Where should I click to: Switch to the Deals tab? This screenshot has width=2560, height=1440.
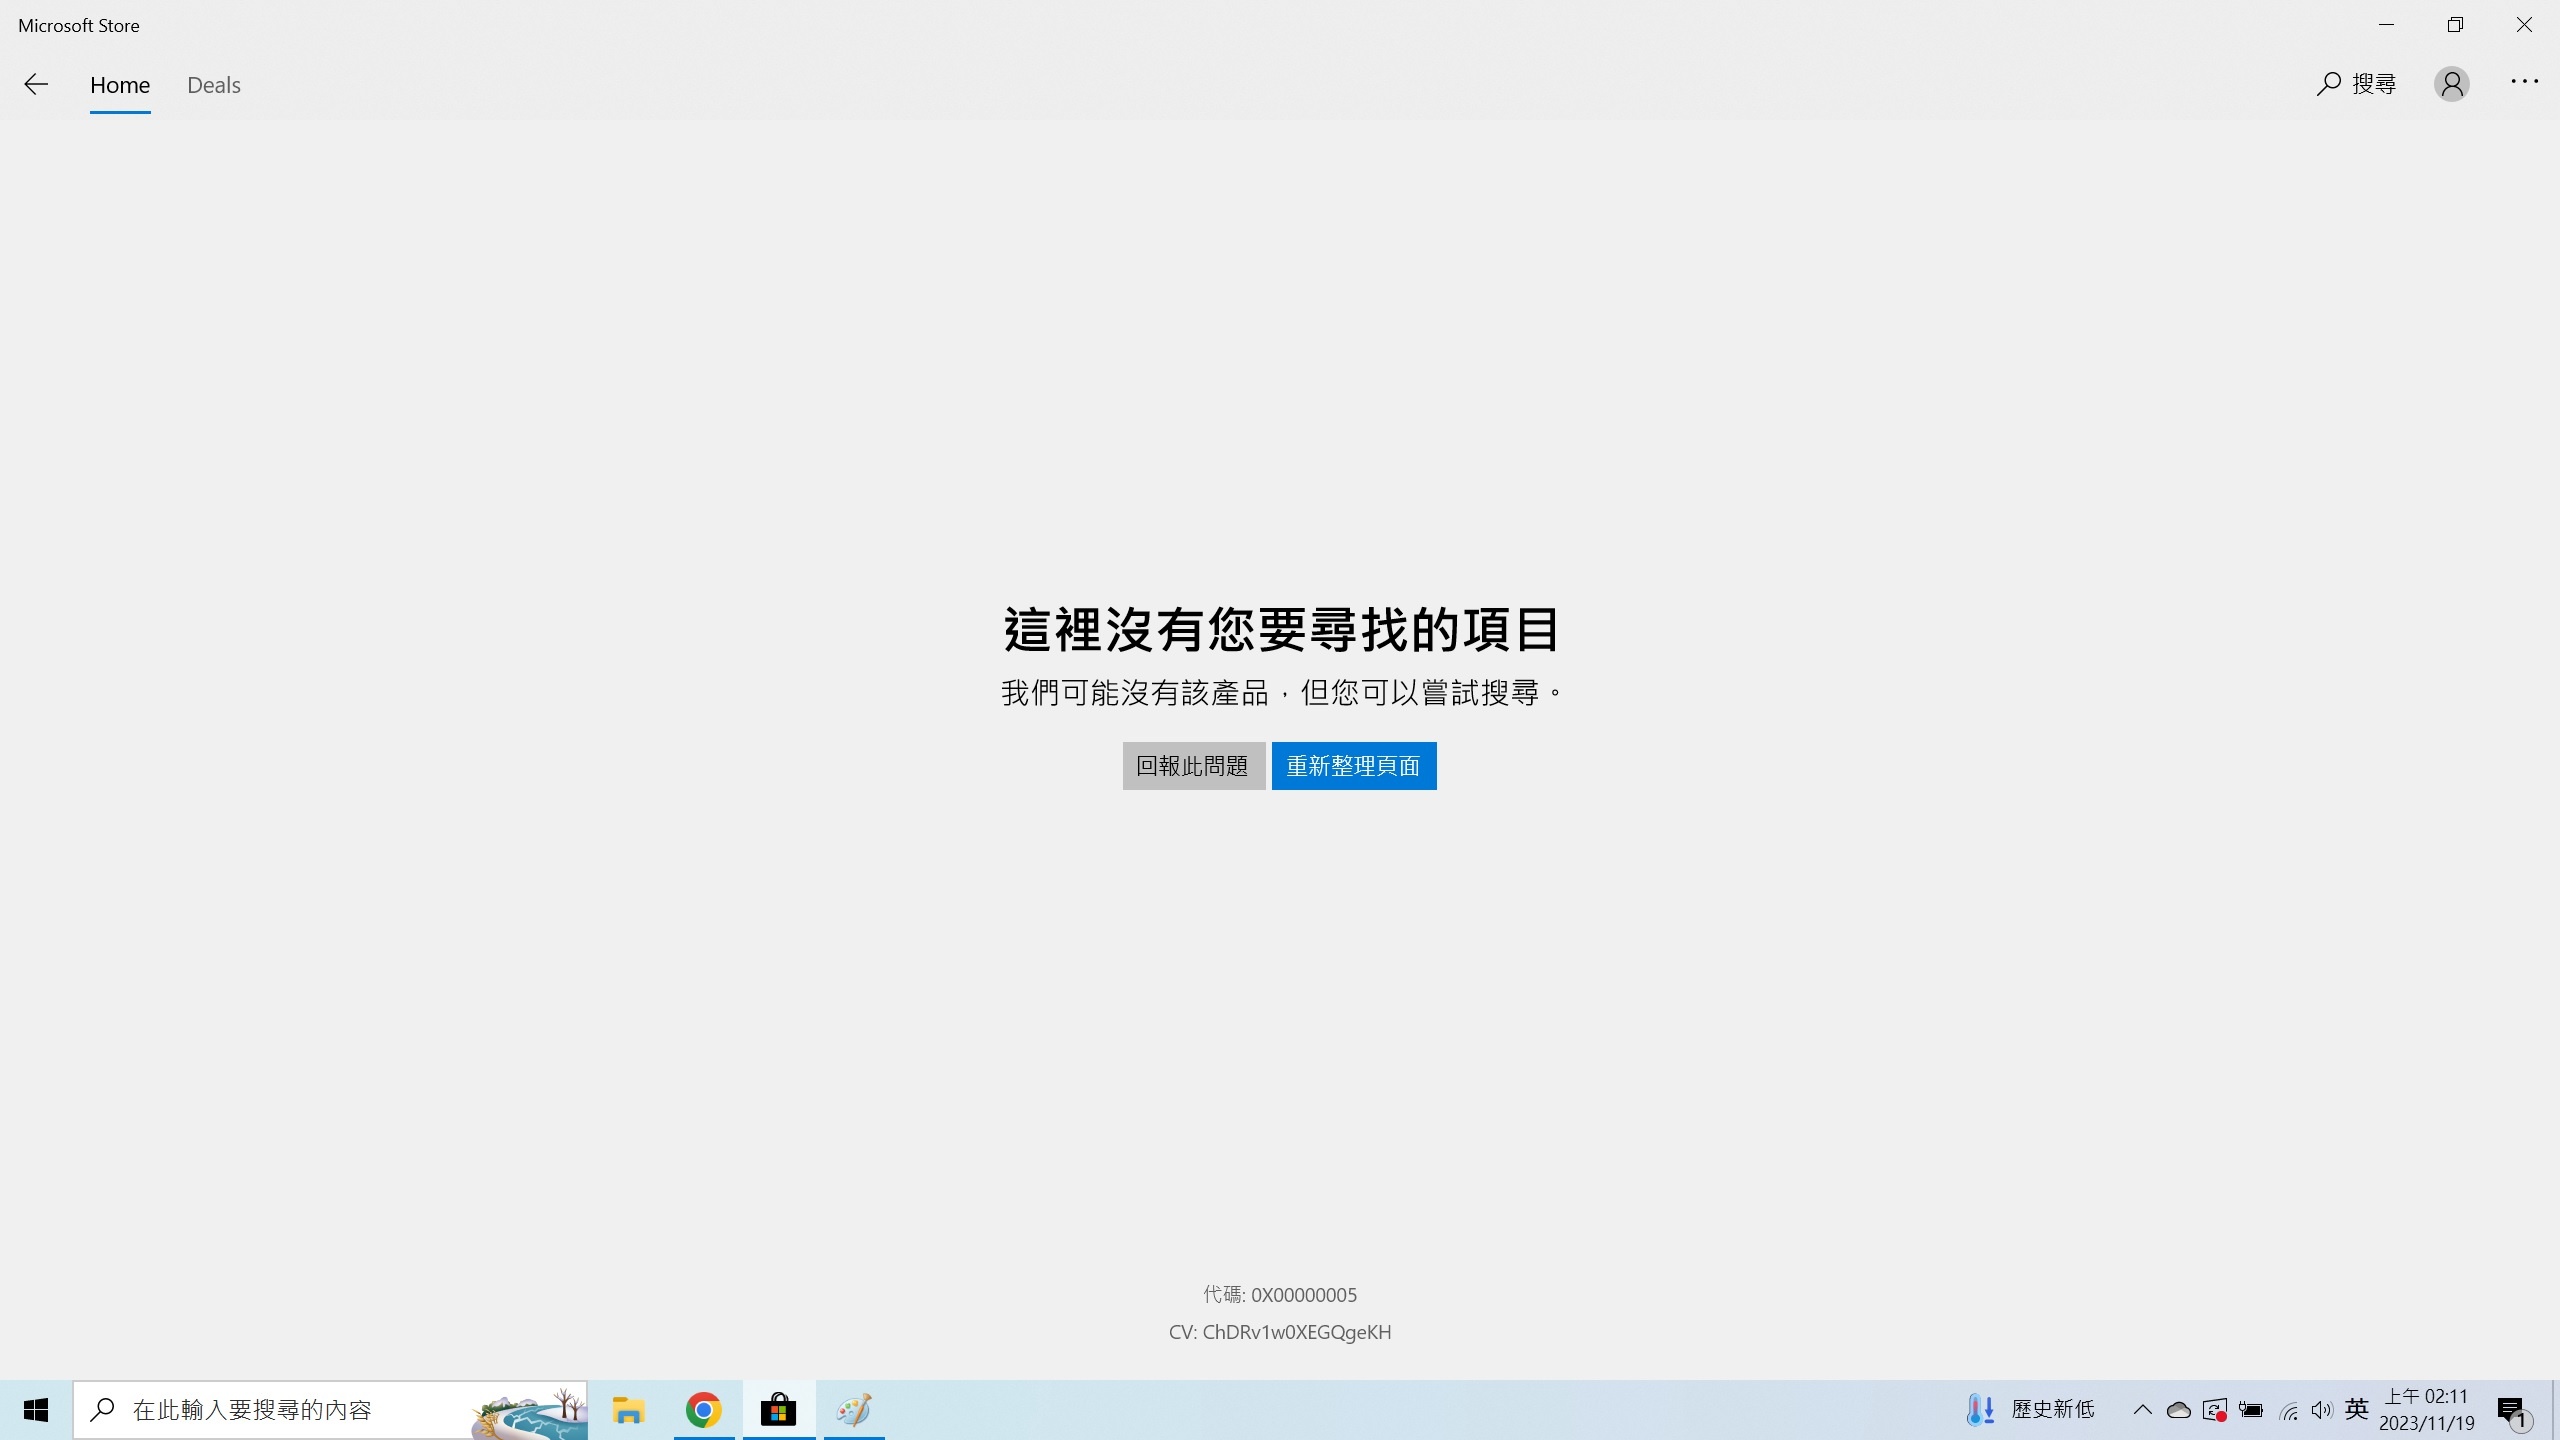coord(214,85)
